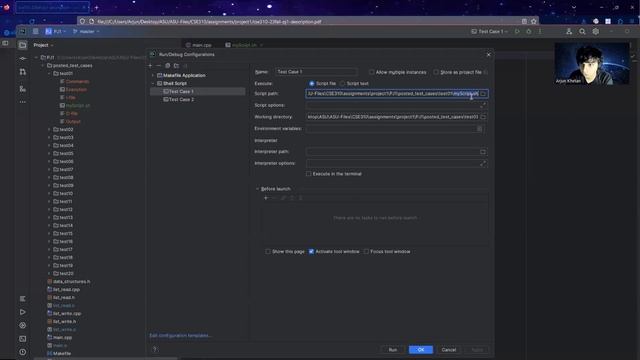
Task: Expand the Script options field icon
Action: tap(483, 105)
